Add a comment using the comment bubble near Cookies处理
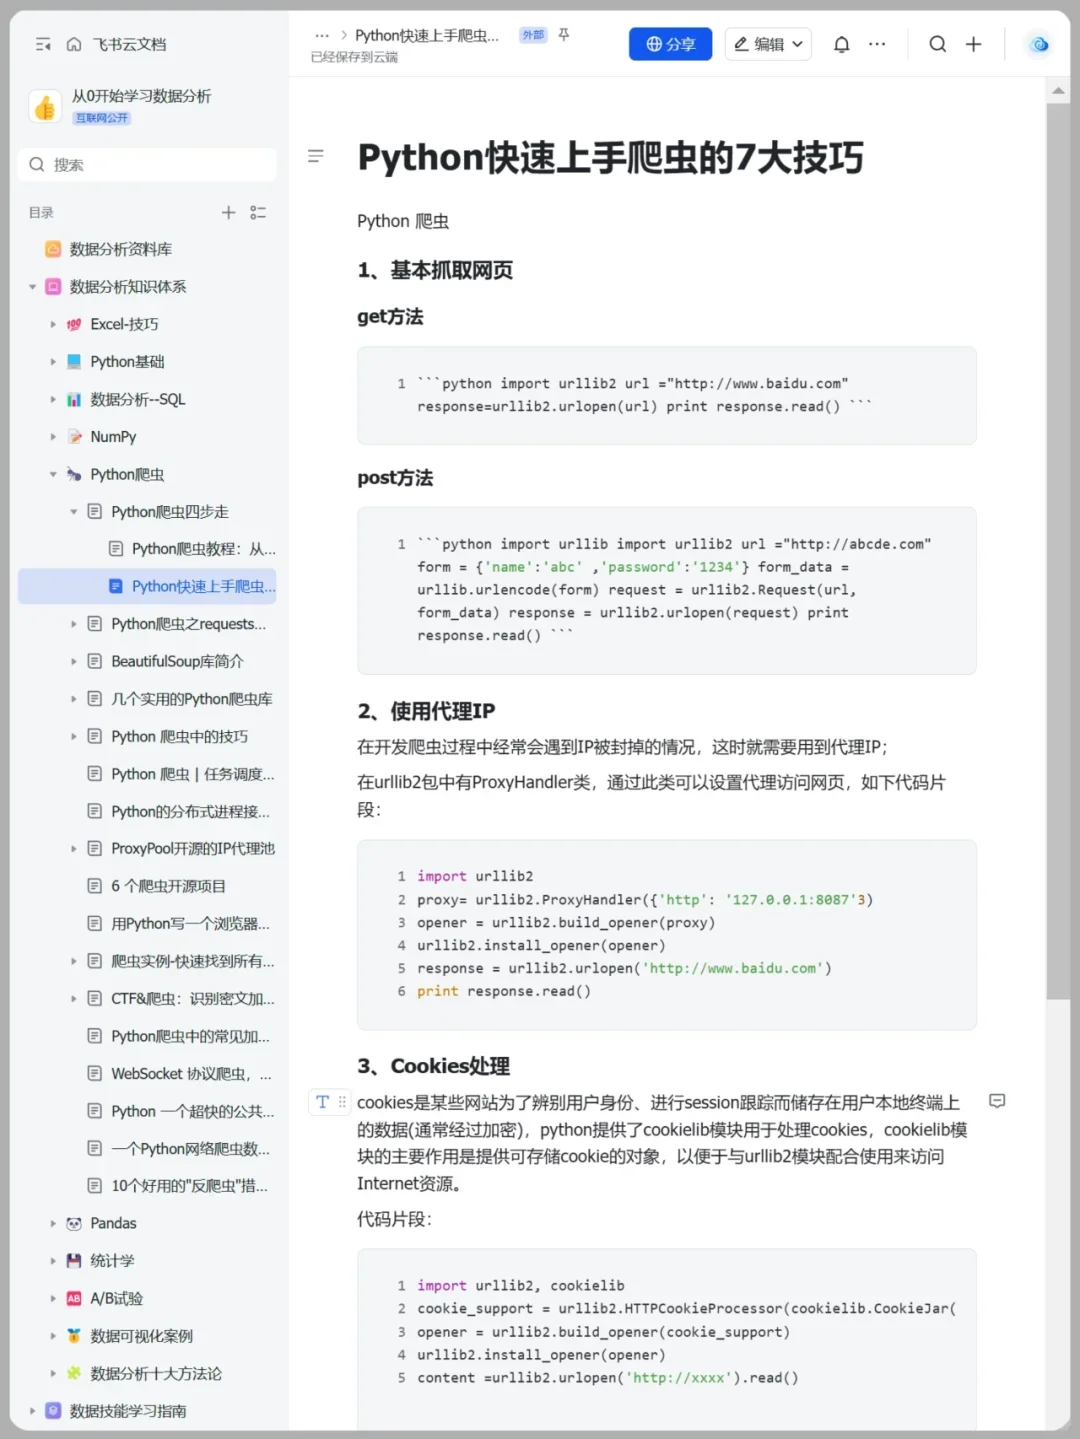Viewport: 1080px width, 1439px height. pos(997,1101)
